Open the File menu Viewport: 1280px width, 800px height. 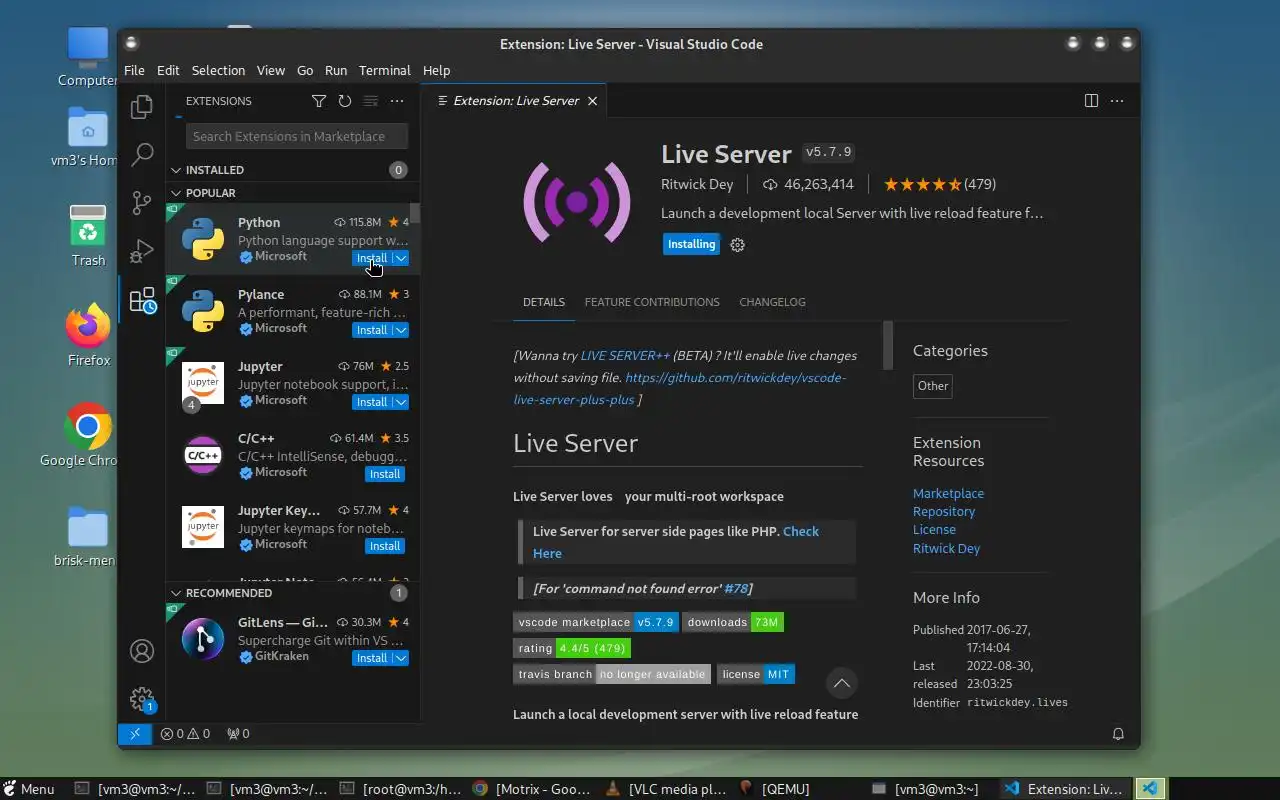(134, 71)
